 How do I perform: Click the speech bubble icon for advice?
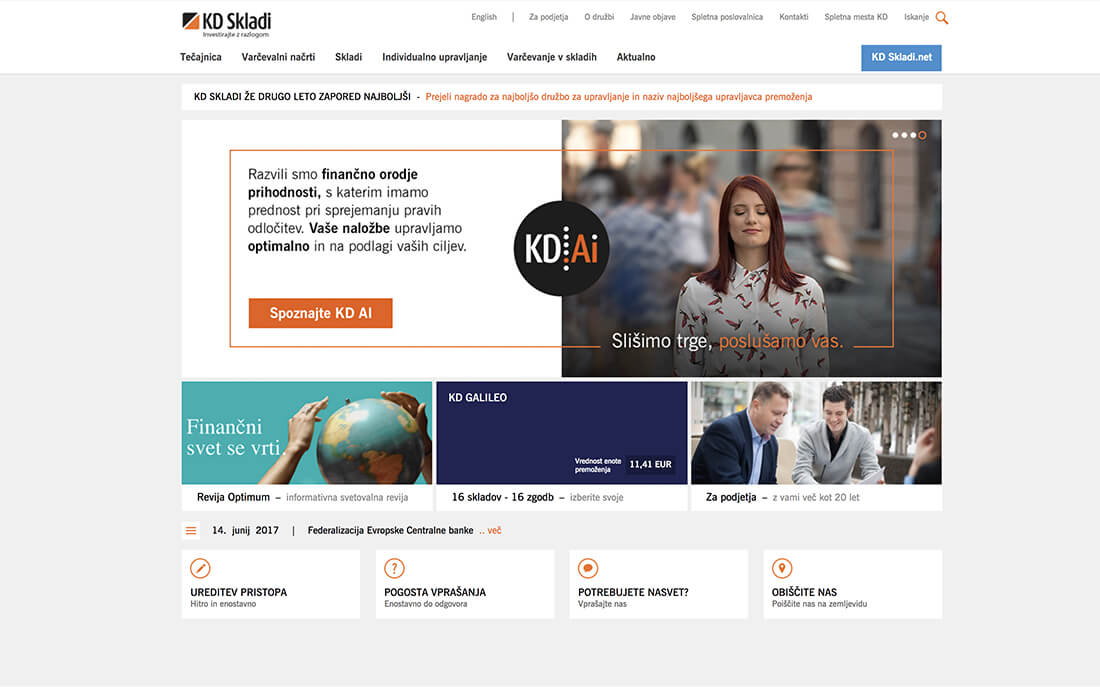[x=588, y=568]
